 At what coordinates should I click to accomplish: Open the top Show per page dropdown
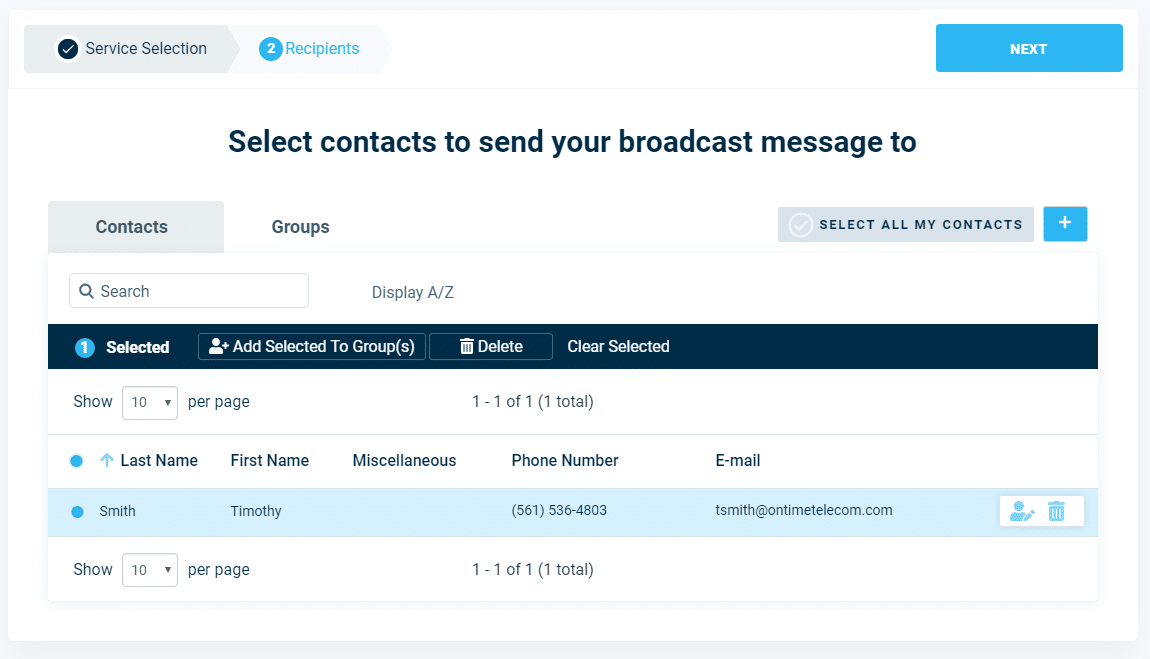(x=150, y=402)
